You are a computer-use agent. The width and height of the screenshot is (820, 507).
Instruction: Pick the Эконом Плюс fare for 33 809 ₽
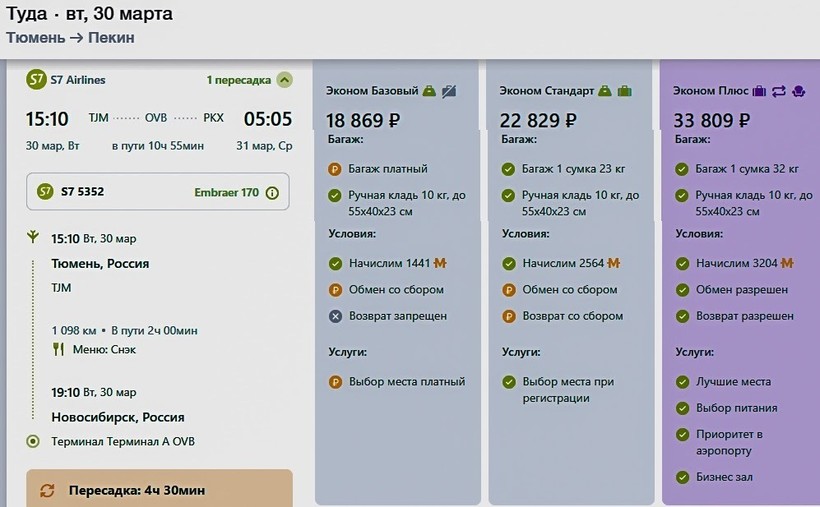point(712,121)
